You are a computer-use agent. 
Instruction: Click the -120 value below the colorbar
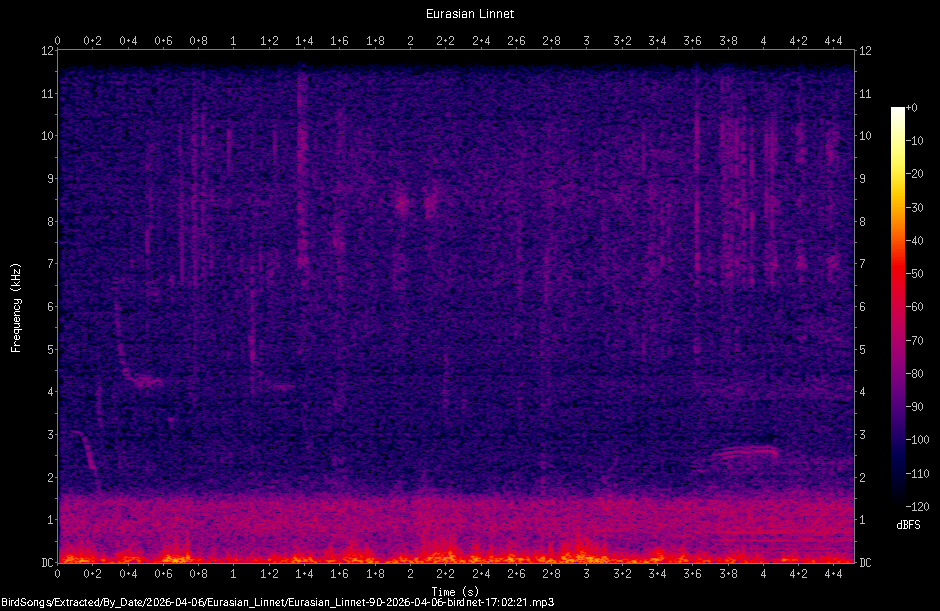918,506
